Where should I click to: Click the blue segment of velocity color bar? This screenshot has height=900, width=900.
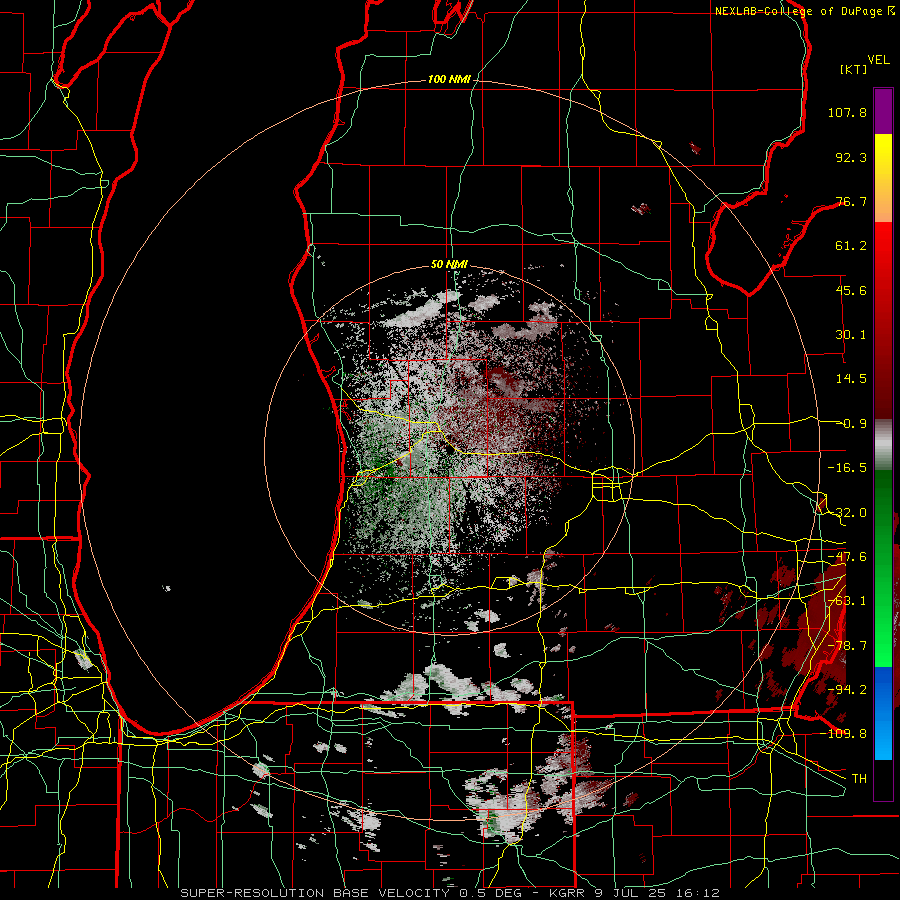click(883, 713)
